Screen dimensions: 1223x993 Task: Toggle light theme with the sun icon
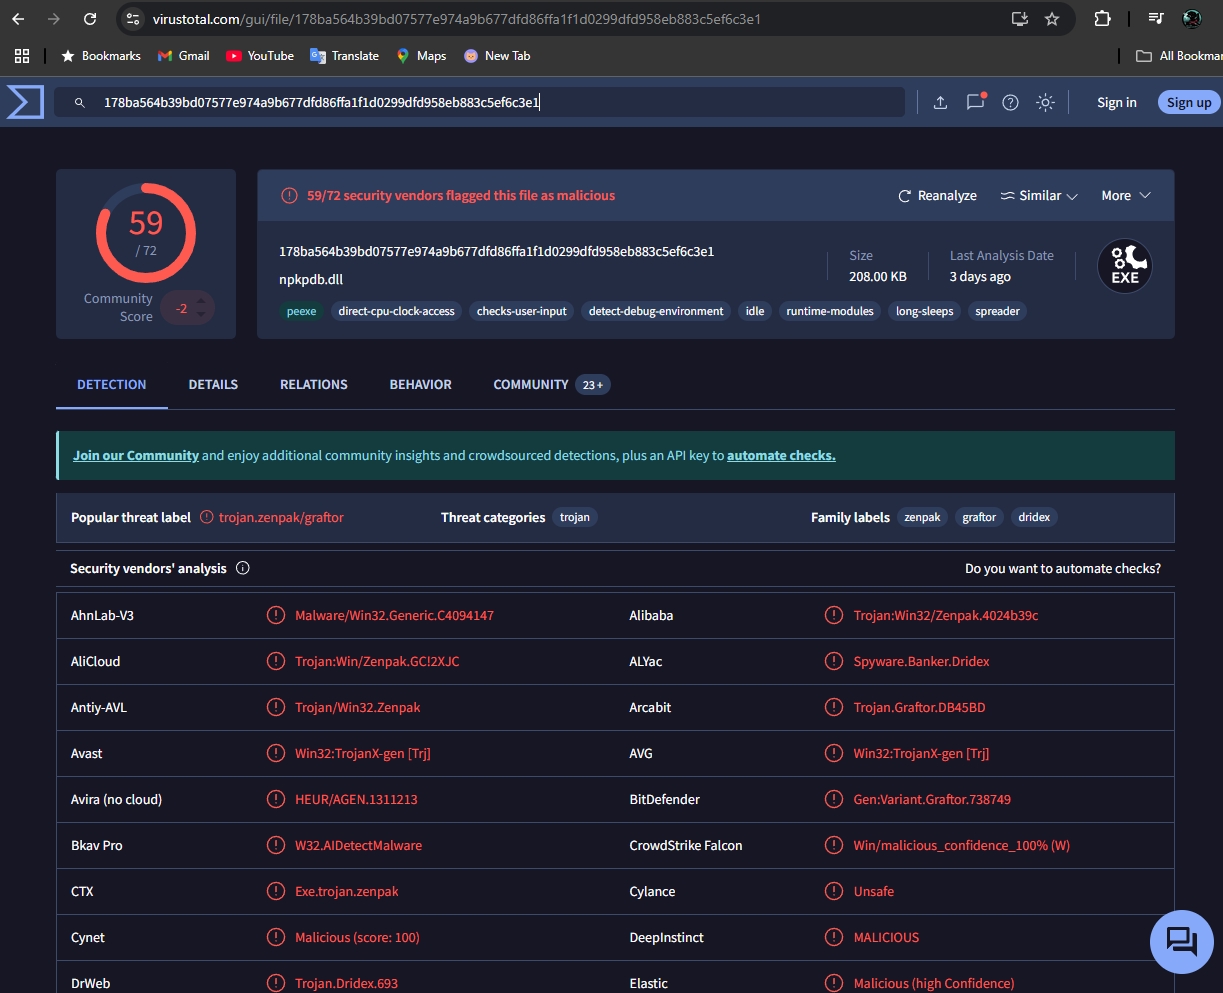(x=1045, y=101)
